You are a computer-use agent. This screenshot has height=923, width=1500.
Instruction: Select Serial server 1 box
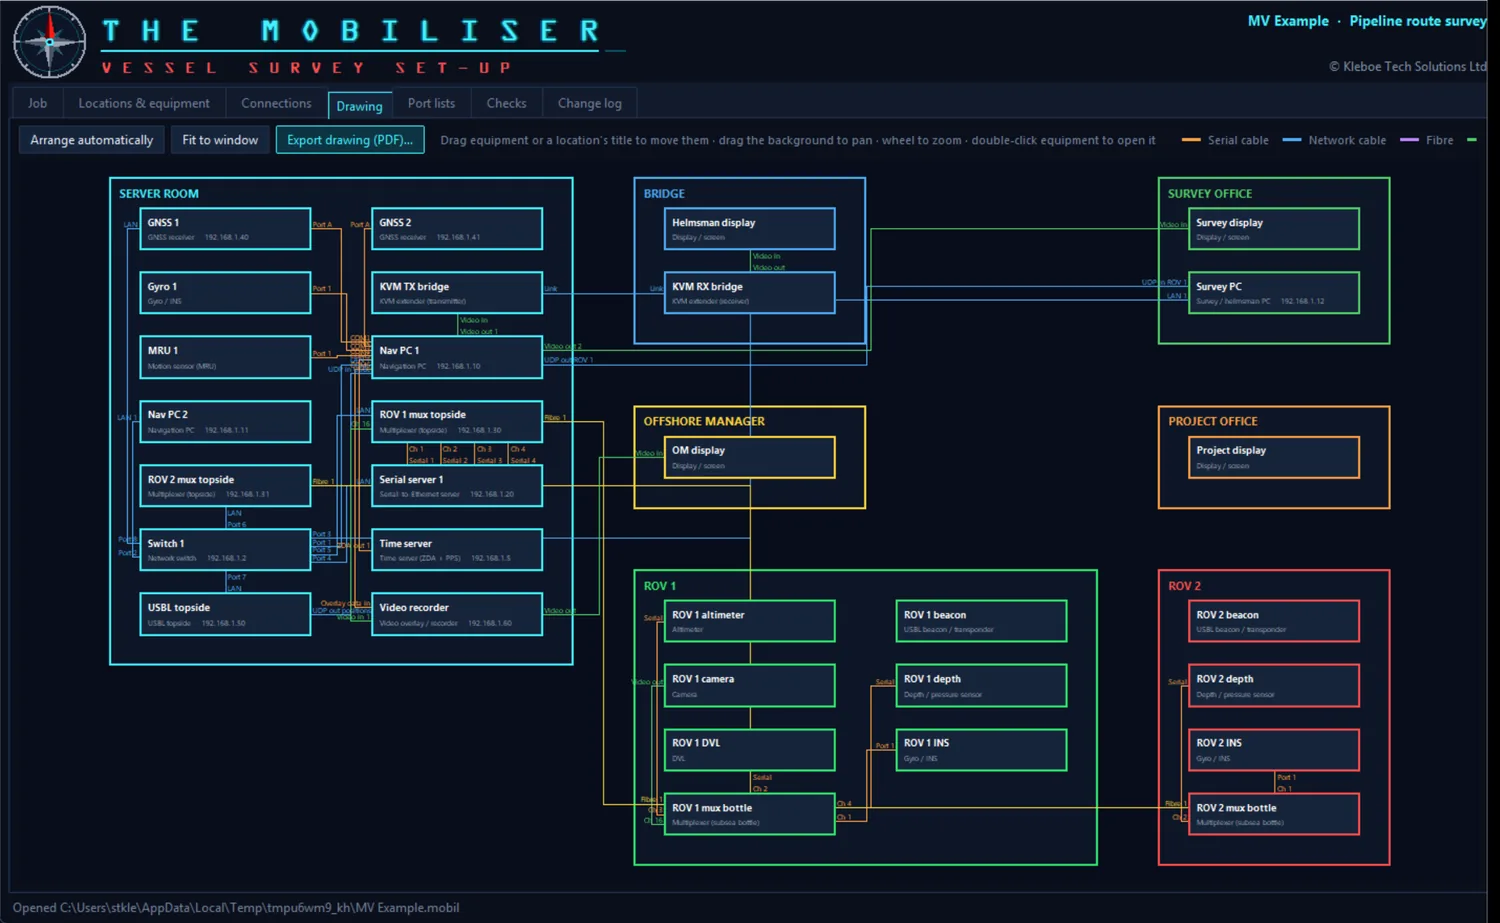coord(457,486)
